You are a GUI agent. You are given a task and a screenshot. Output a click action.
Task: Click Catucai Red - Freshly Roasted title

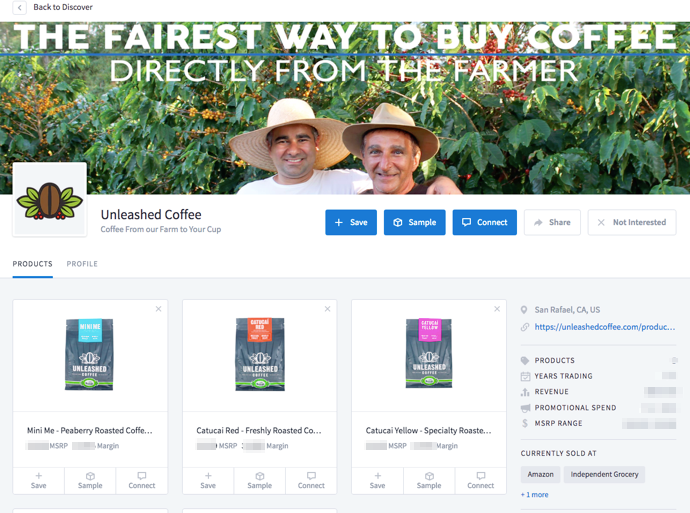coord(259,430)
